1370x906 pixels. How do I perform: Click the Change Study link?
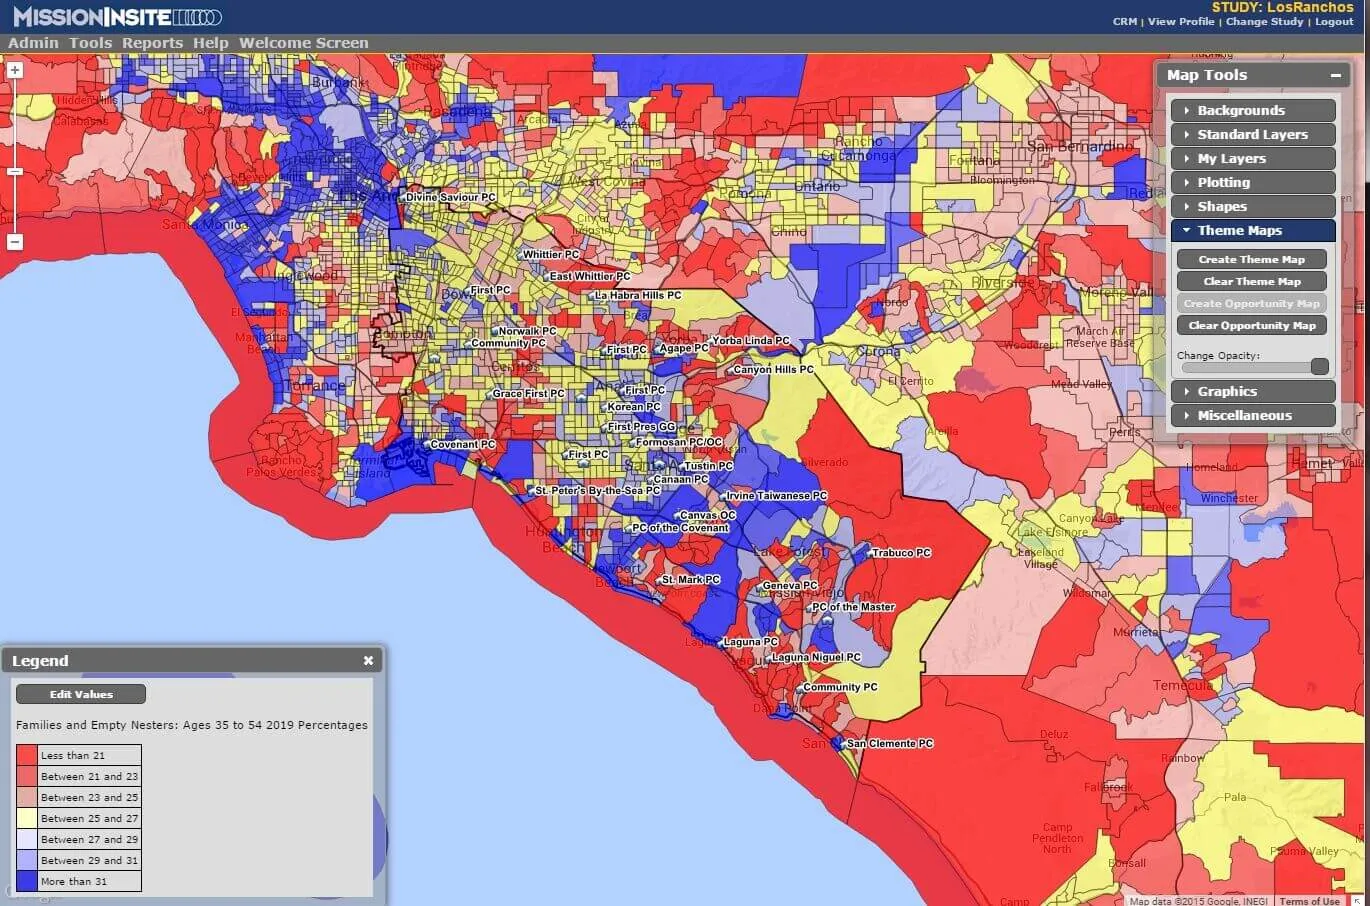click(x=1264, y=22)
